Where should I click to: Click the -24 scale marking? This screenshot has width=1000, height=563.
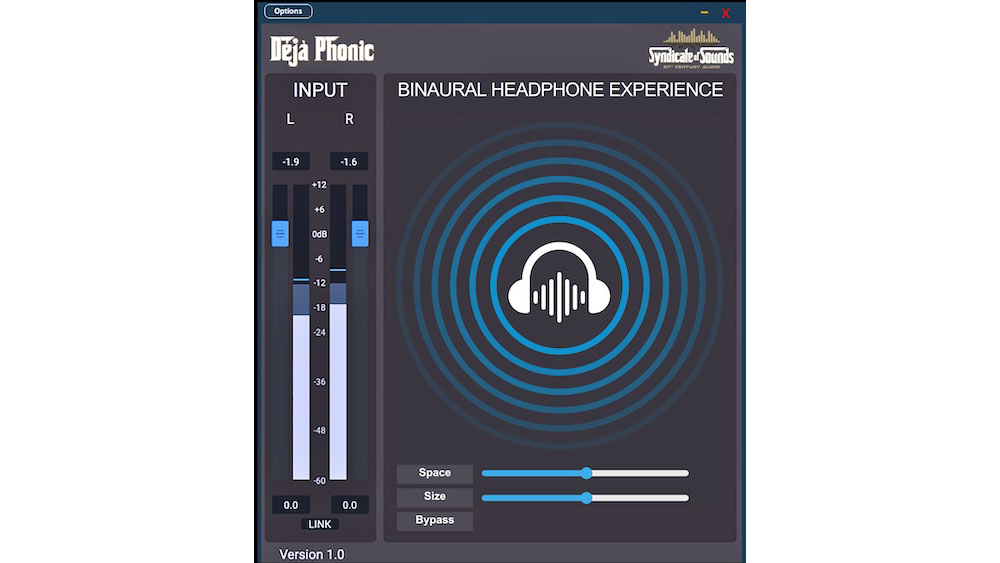pyautogui.click(x=320, y=332)
